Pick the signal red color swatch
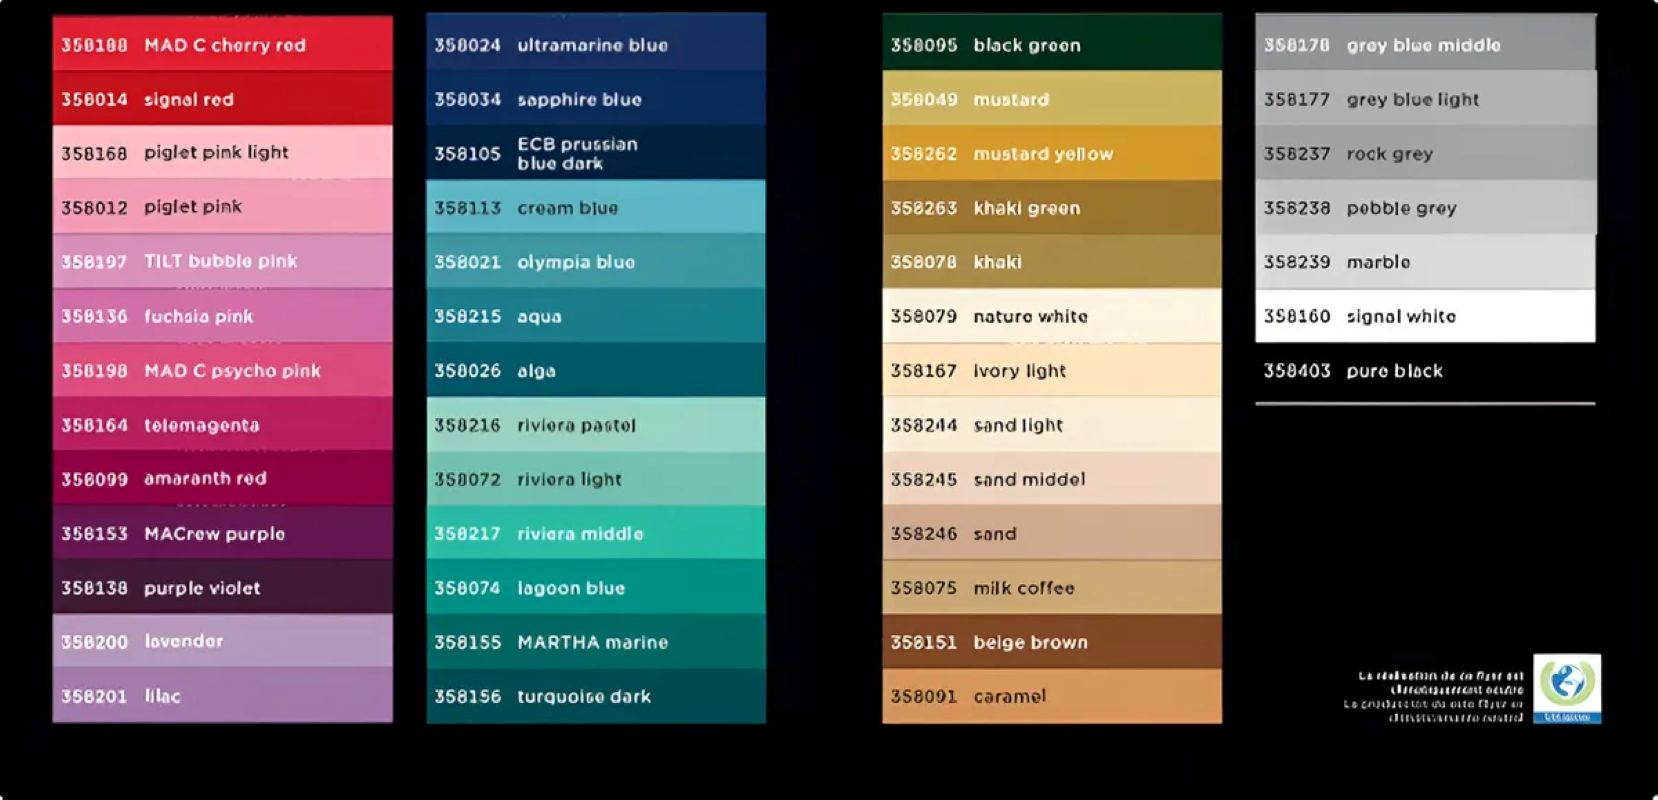This screenshot has height=800, width=1658. coord(222,99)
